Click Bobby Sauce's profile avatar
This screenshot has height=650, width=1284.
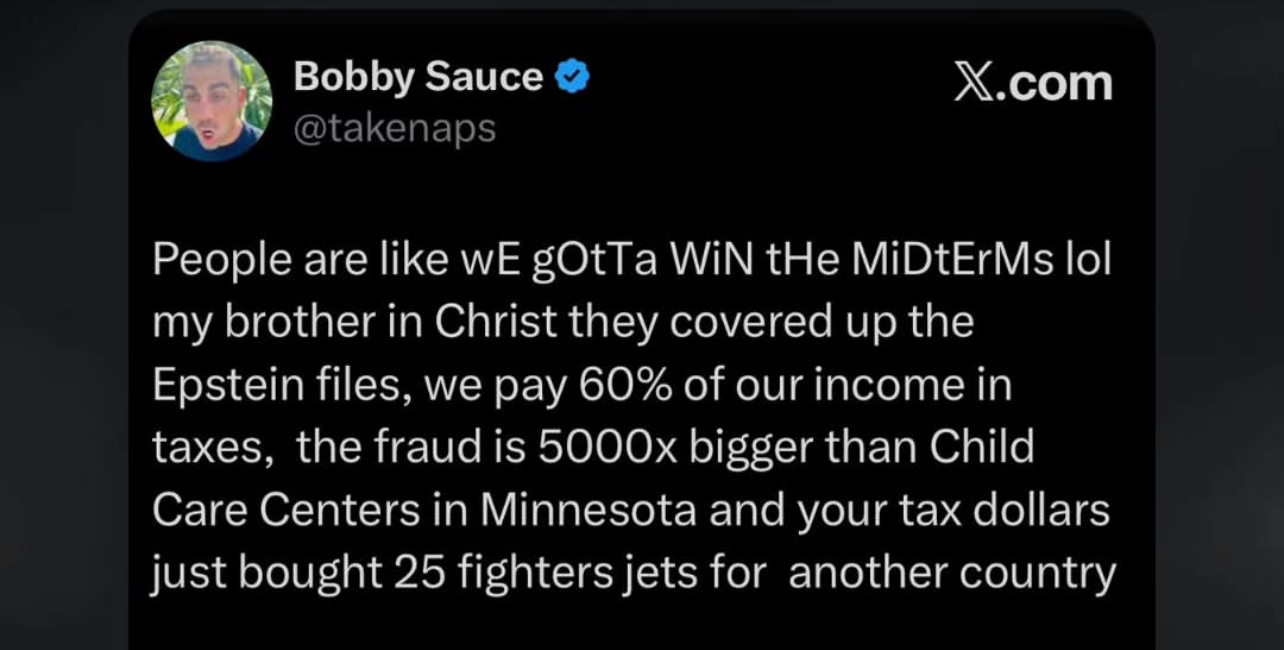point(211,102)
